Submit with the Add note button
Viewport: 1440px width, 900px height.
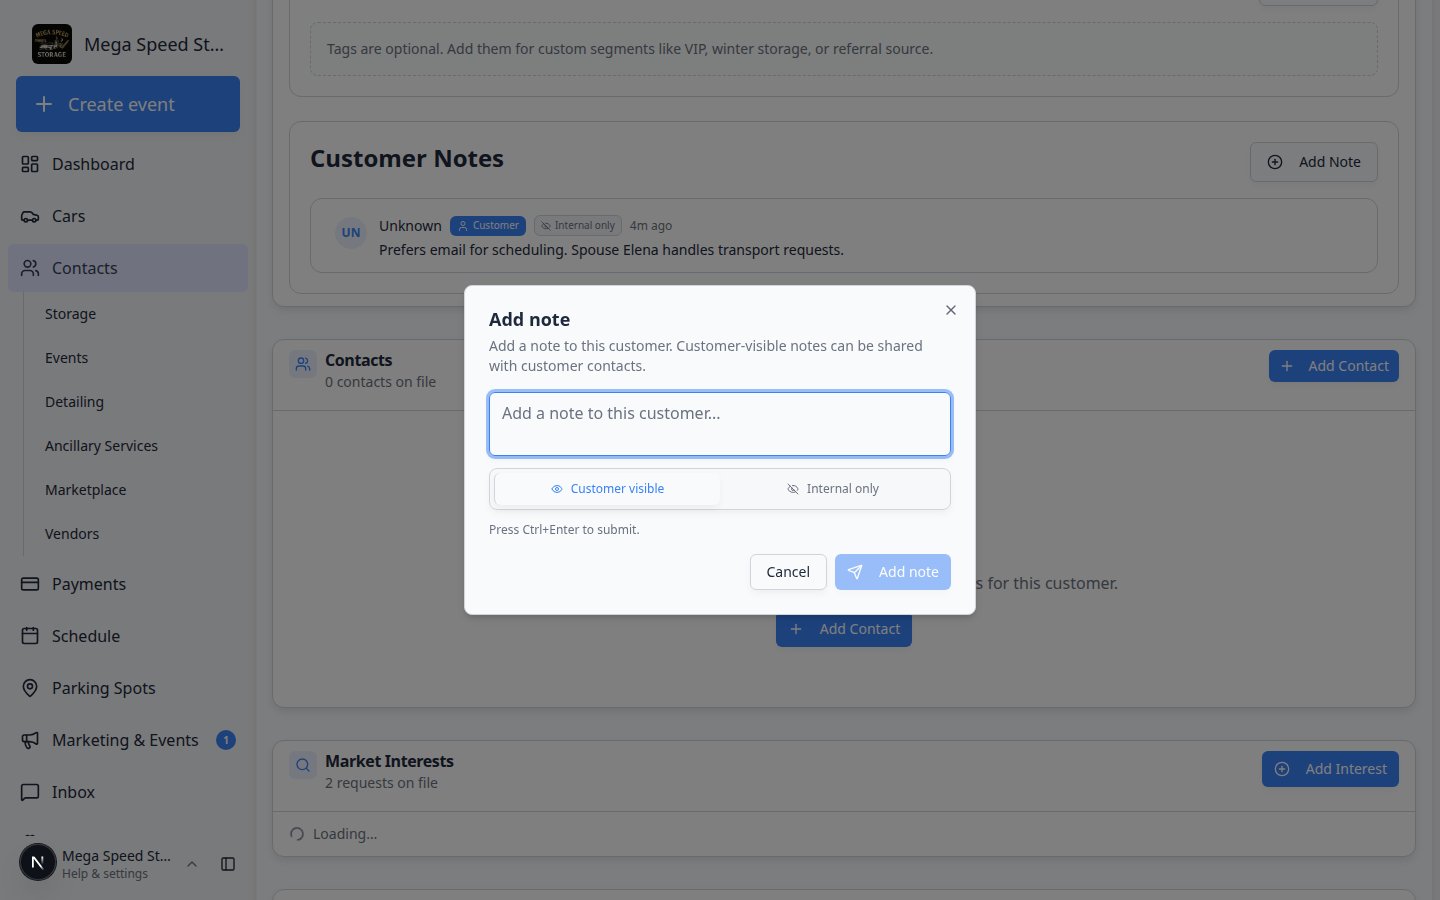click(x=893, y=572)
